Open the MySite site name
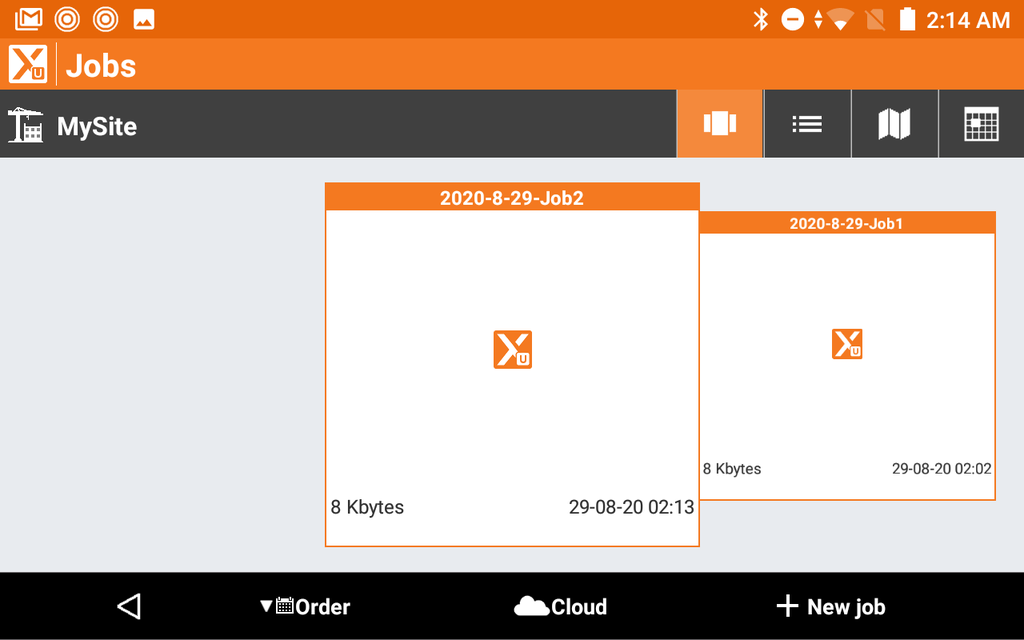 coord(97,127)
